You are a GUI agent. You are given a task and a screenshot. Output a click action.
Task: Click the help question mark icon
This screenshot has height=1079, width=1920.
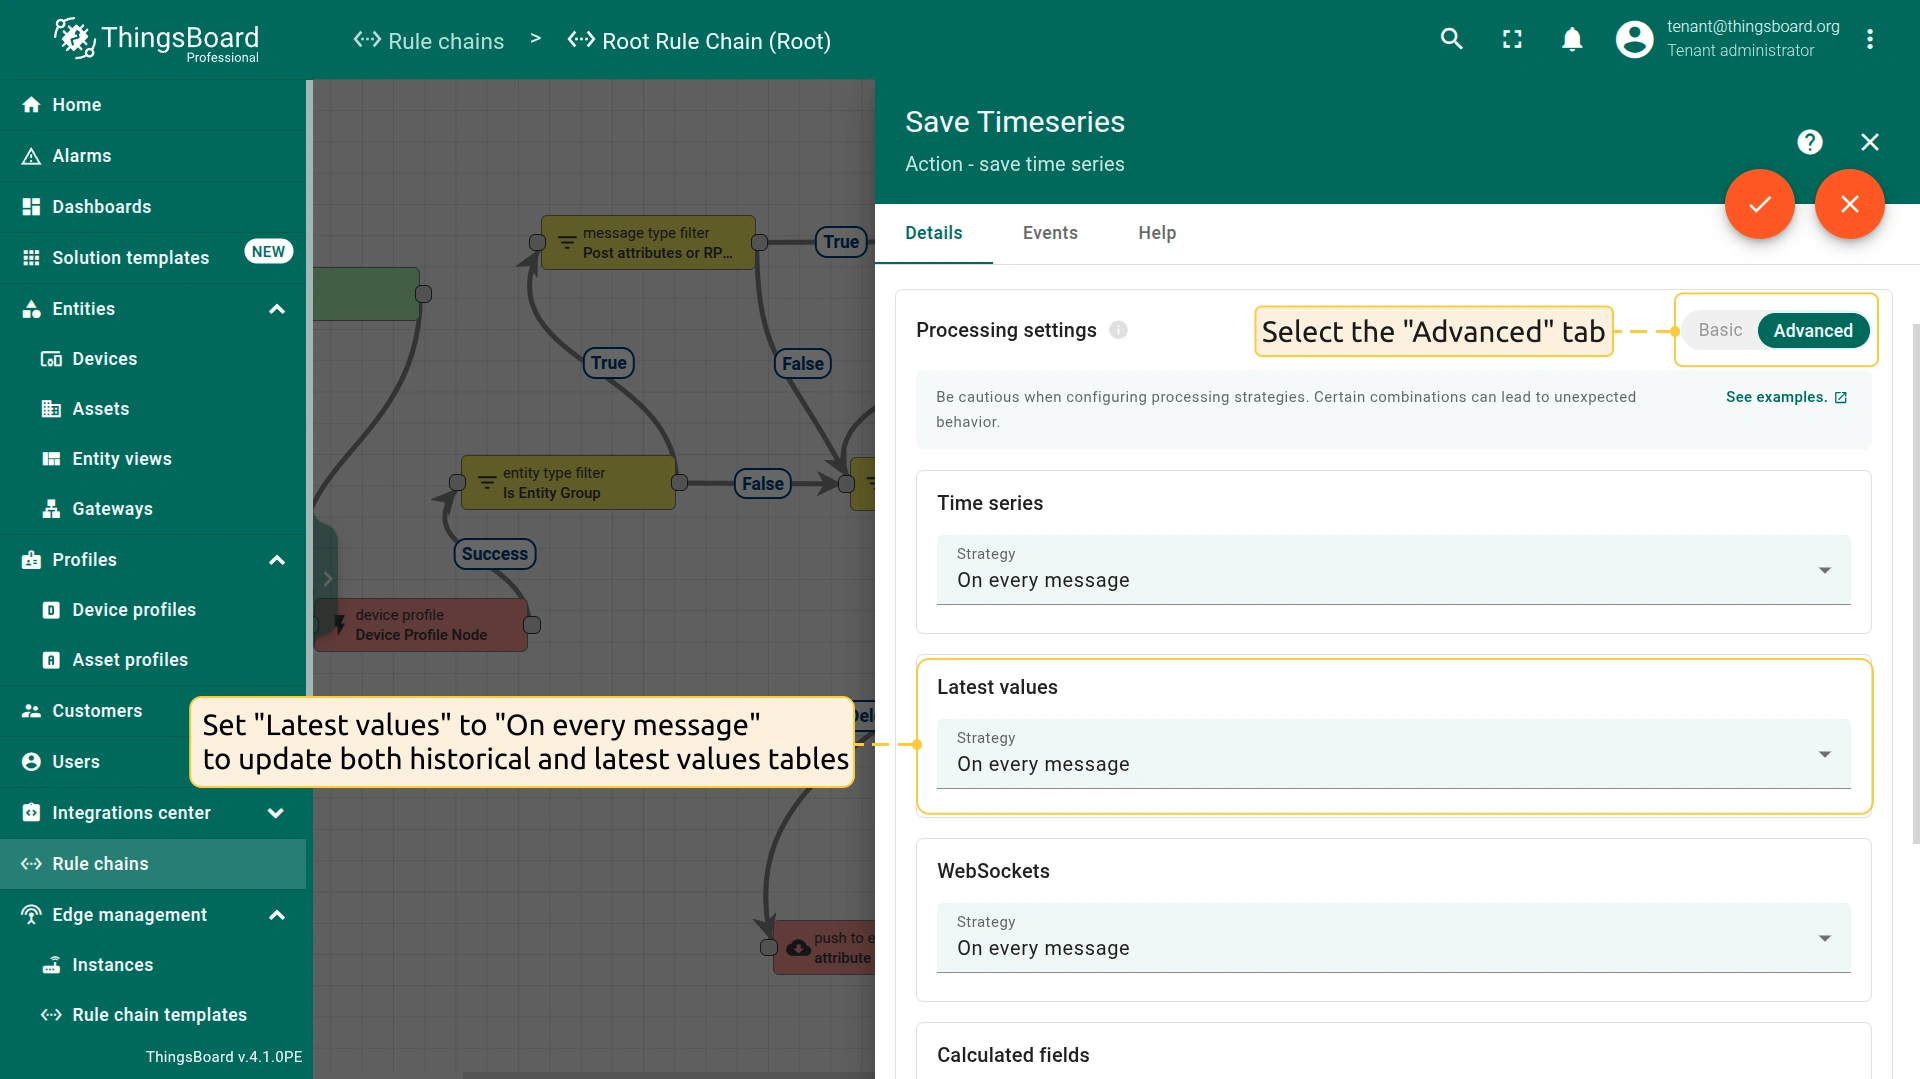point(1809,142)
